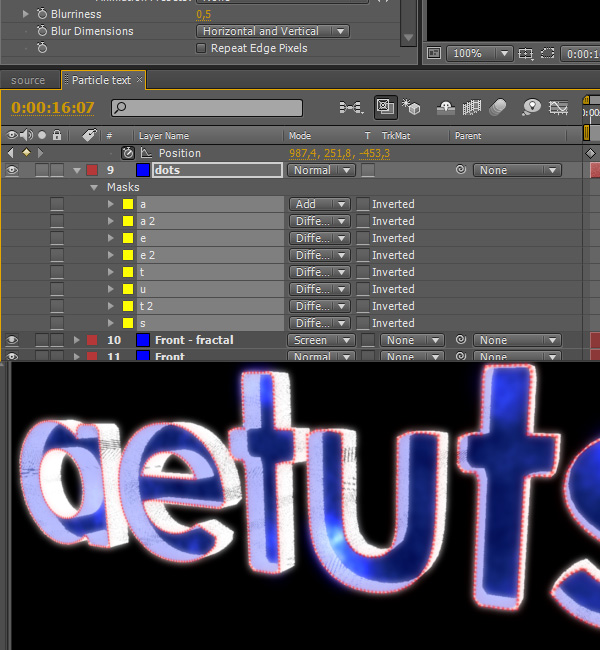Viewport: 600px width, 650px height.
Task: Check Inverted for mask e
Action: coord(363,238)
